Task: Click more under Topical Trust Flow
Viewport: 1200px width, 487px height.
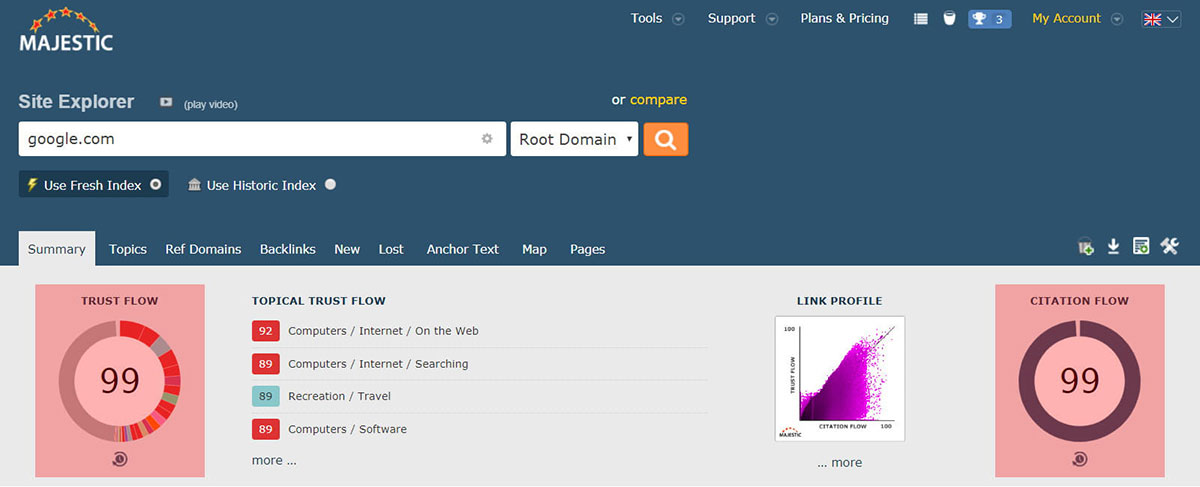Action: pos(274,461)
